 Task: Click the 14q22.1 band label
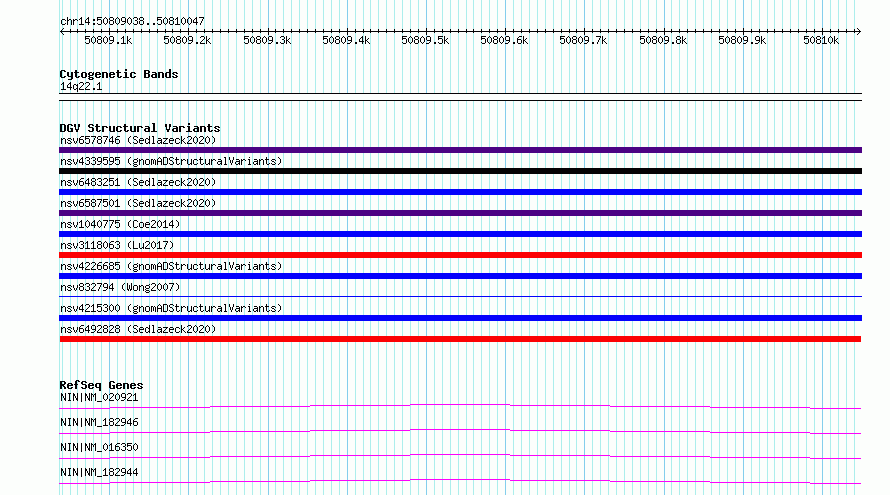81,86
